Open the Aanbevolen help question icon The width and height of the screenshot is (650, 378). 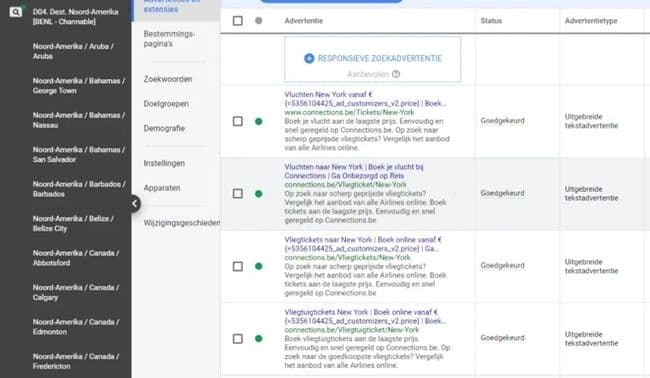pyautogui.click(x=396, y=74)
